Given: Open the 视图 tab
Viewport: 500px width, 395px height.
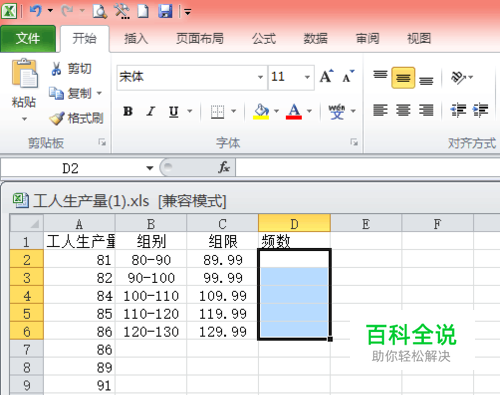Looking at the screenshot, I should click(419, 39).
